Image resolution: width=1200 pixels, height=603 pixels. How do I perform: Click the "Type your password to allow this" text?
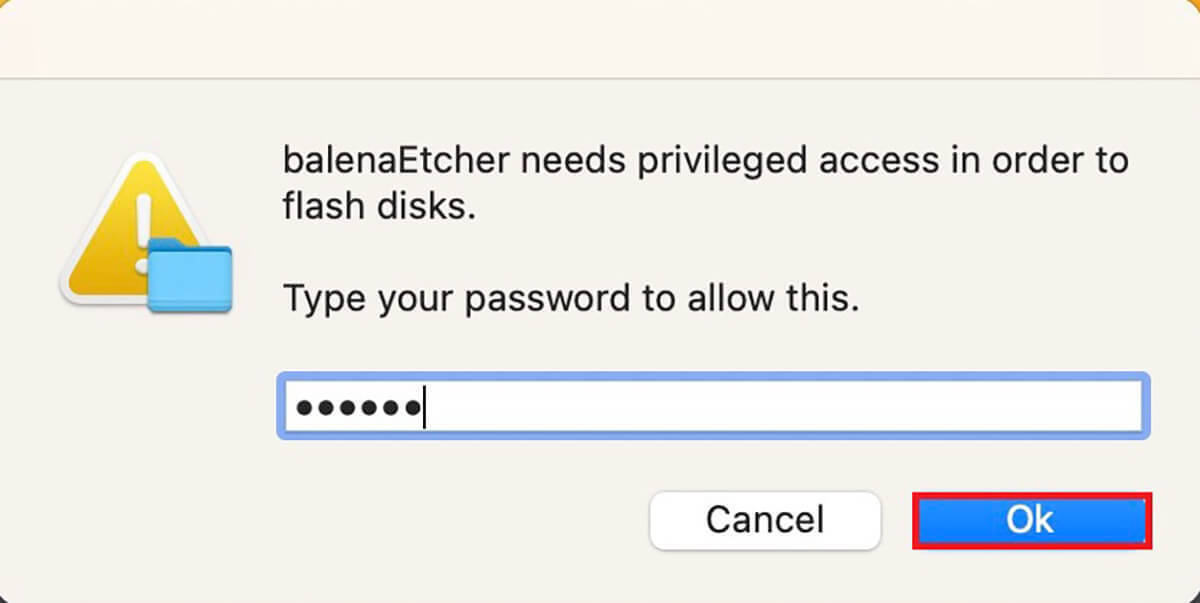(571, 298)
